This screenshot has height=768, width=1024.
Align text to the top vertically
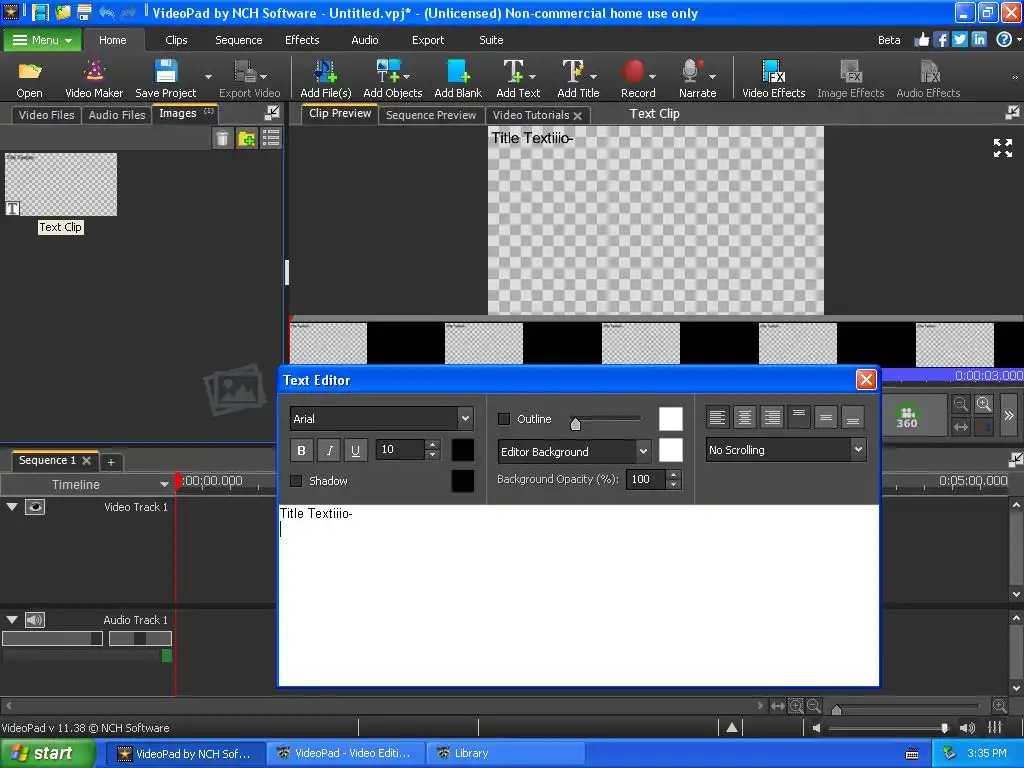point(799,417)
